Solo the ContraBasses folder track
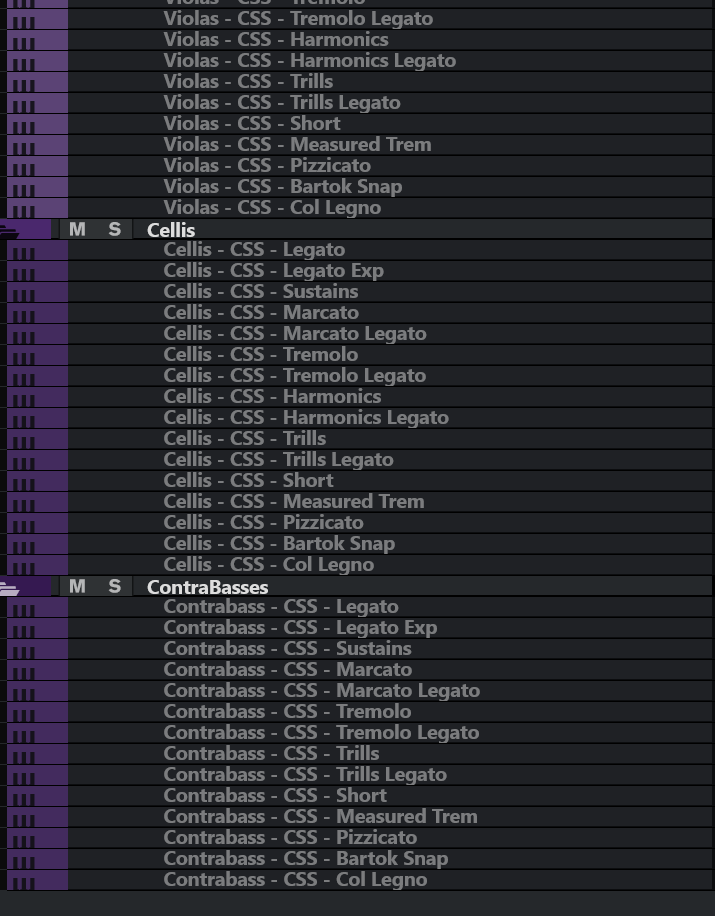 coord(114,586)
